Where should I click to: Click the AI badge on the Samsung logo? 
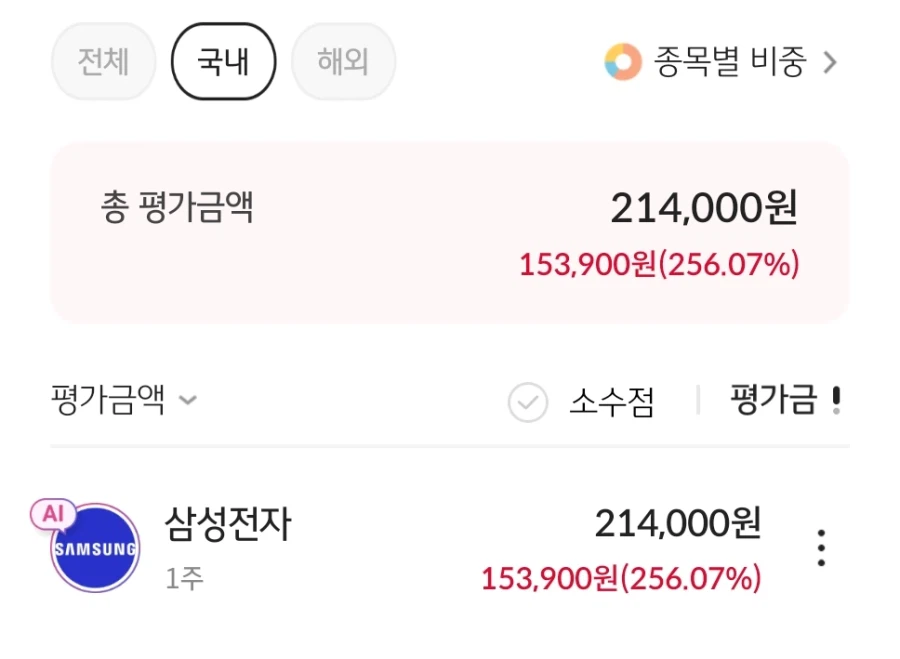tap(52, 513)
